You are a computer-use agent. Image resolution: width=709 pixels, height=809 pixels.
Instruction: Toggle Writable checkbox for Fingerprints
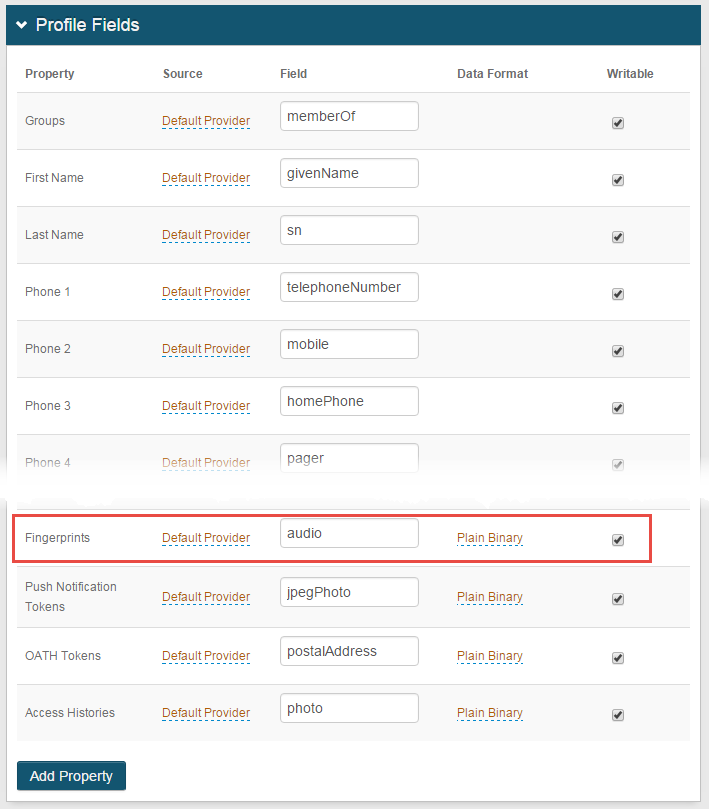point(617,540)
